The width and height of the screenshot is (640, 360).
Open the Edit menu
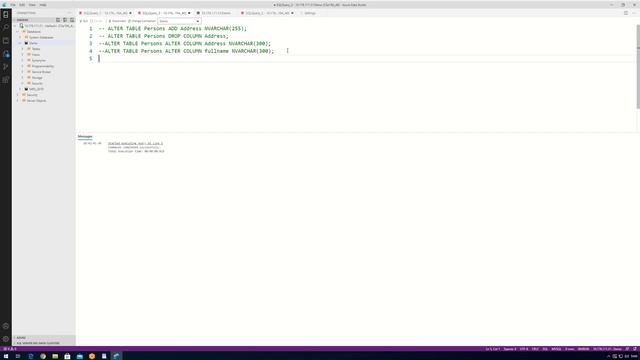coord(22,5)
